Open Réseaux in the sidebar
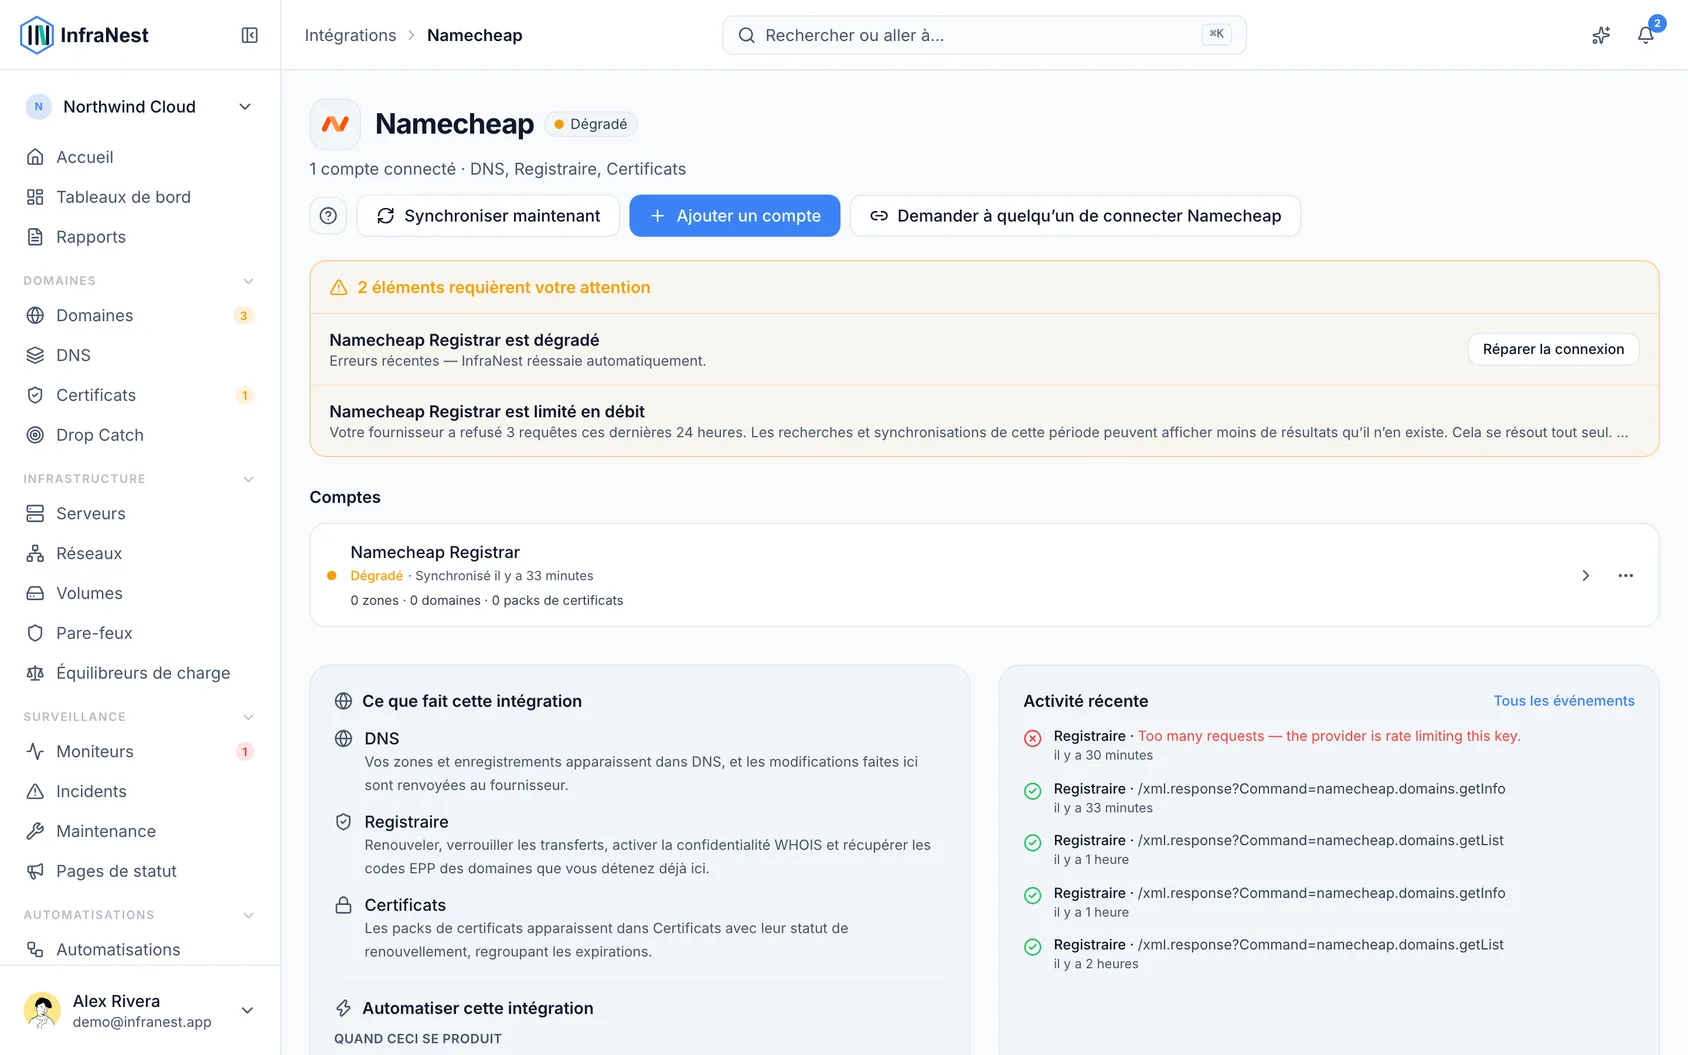The height and width of the screenshot is (1055, 1688). (140, 553)
